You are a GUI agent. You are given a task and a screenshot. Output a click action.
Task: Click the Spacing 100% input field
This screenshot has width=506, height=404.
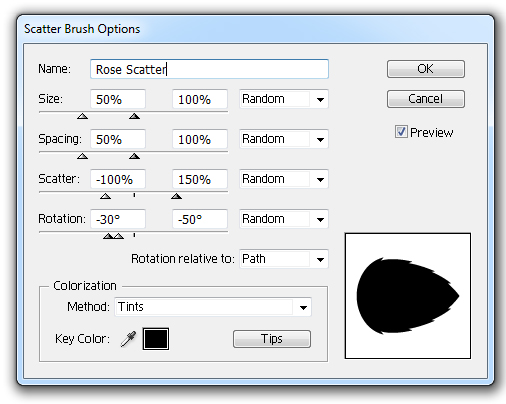point(200,139)
